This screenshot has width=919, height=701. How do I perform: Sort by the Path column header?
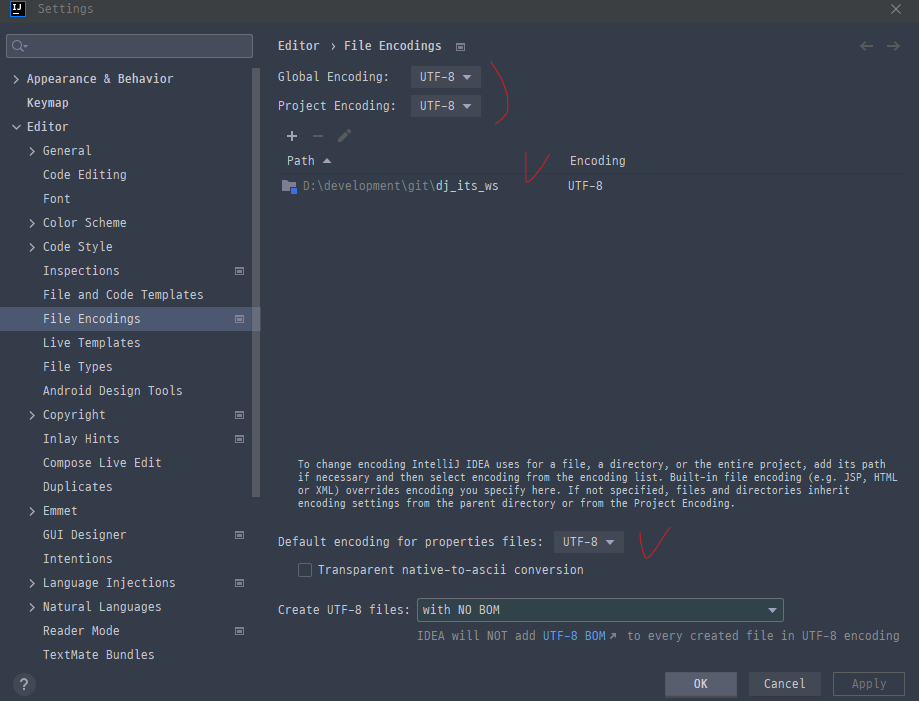(309, 161)
